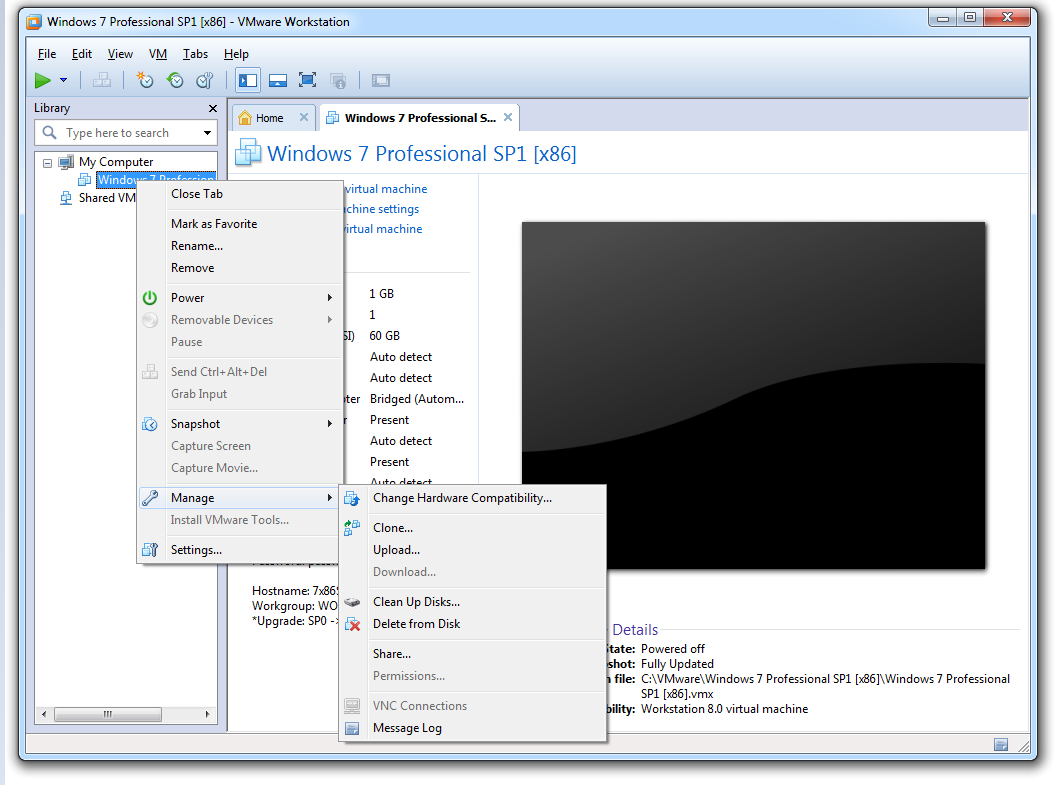Select Clone... from the Manage submenu
This screenshot has width=1055, height=785.
(x=393, y=528)
